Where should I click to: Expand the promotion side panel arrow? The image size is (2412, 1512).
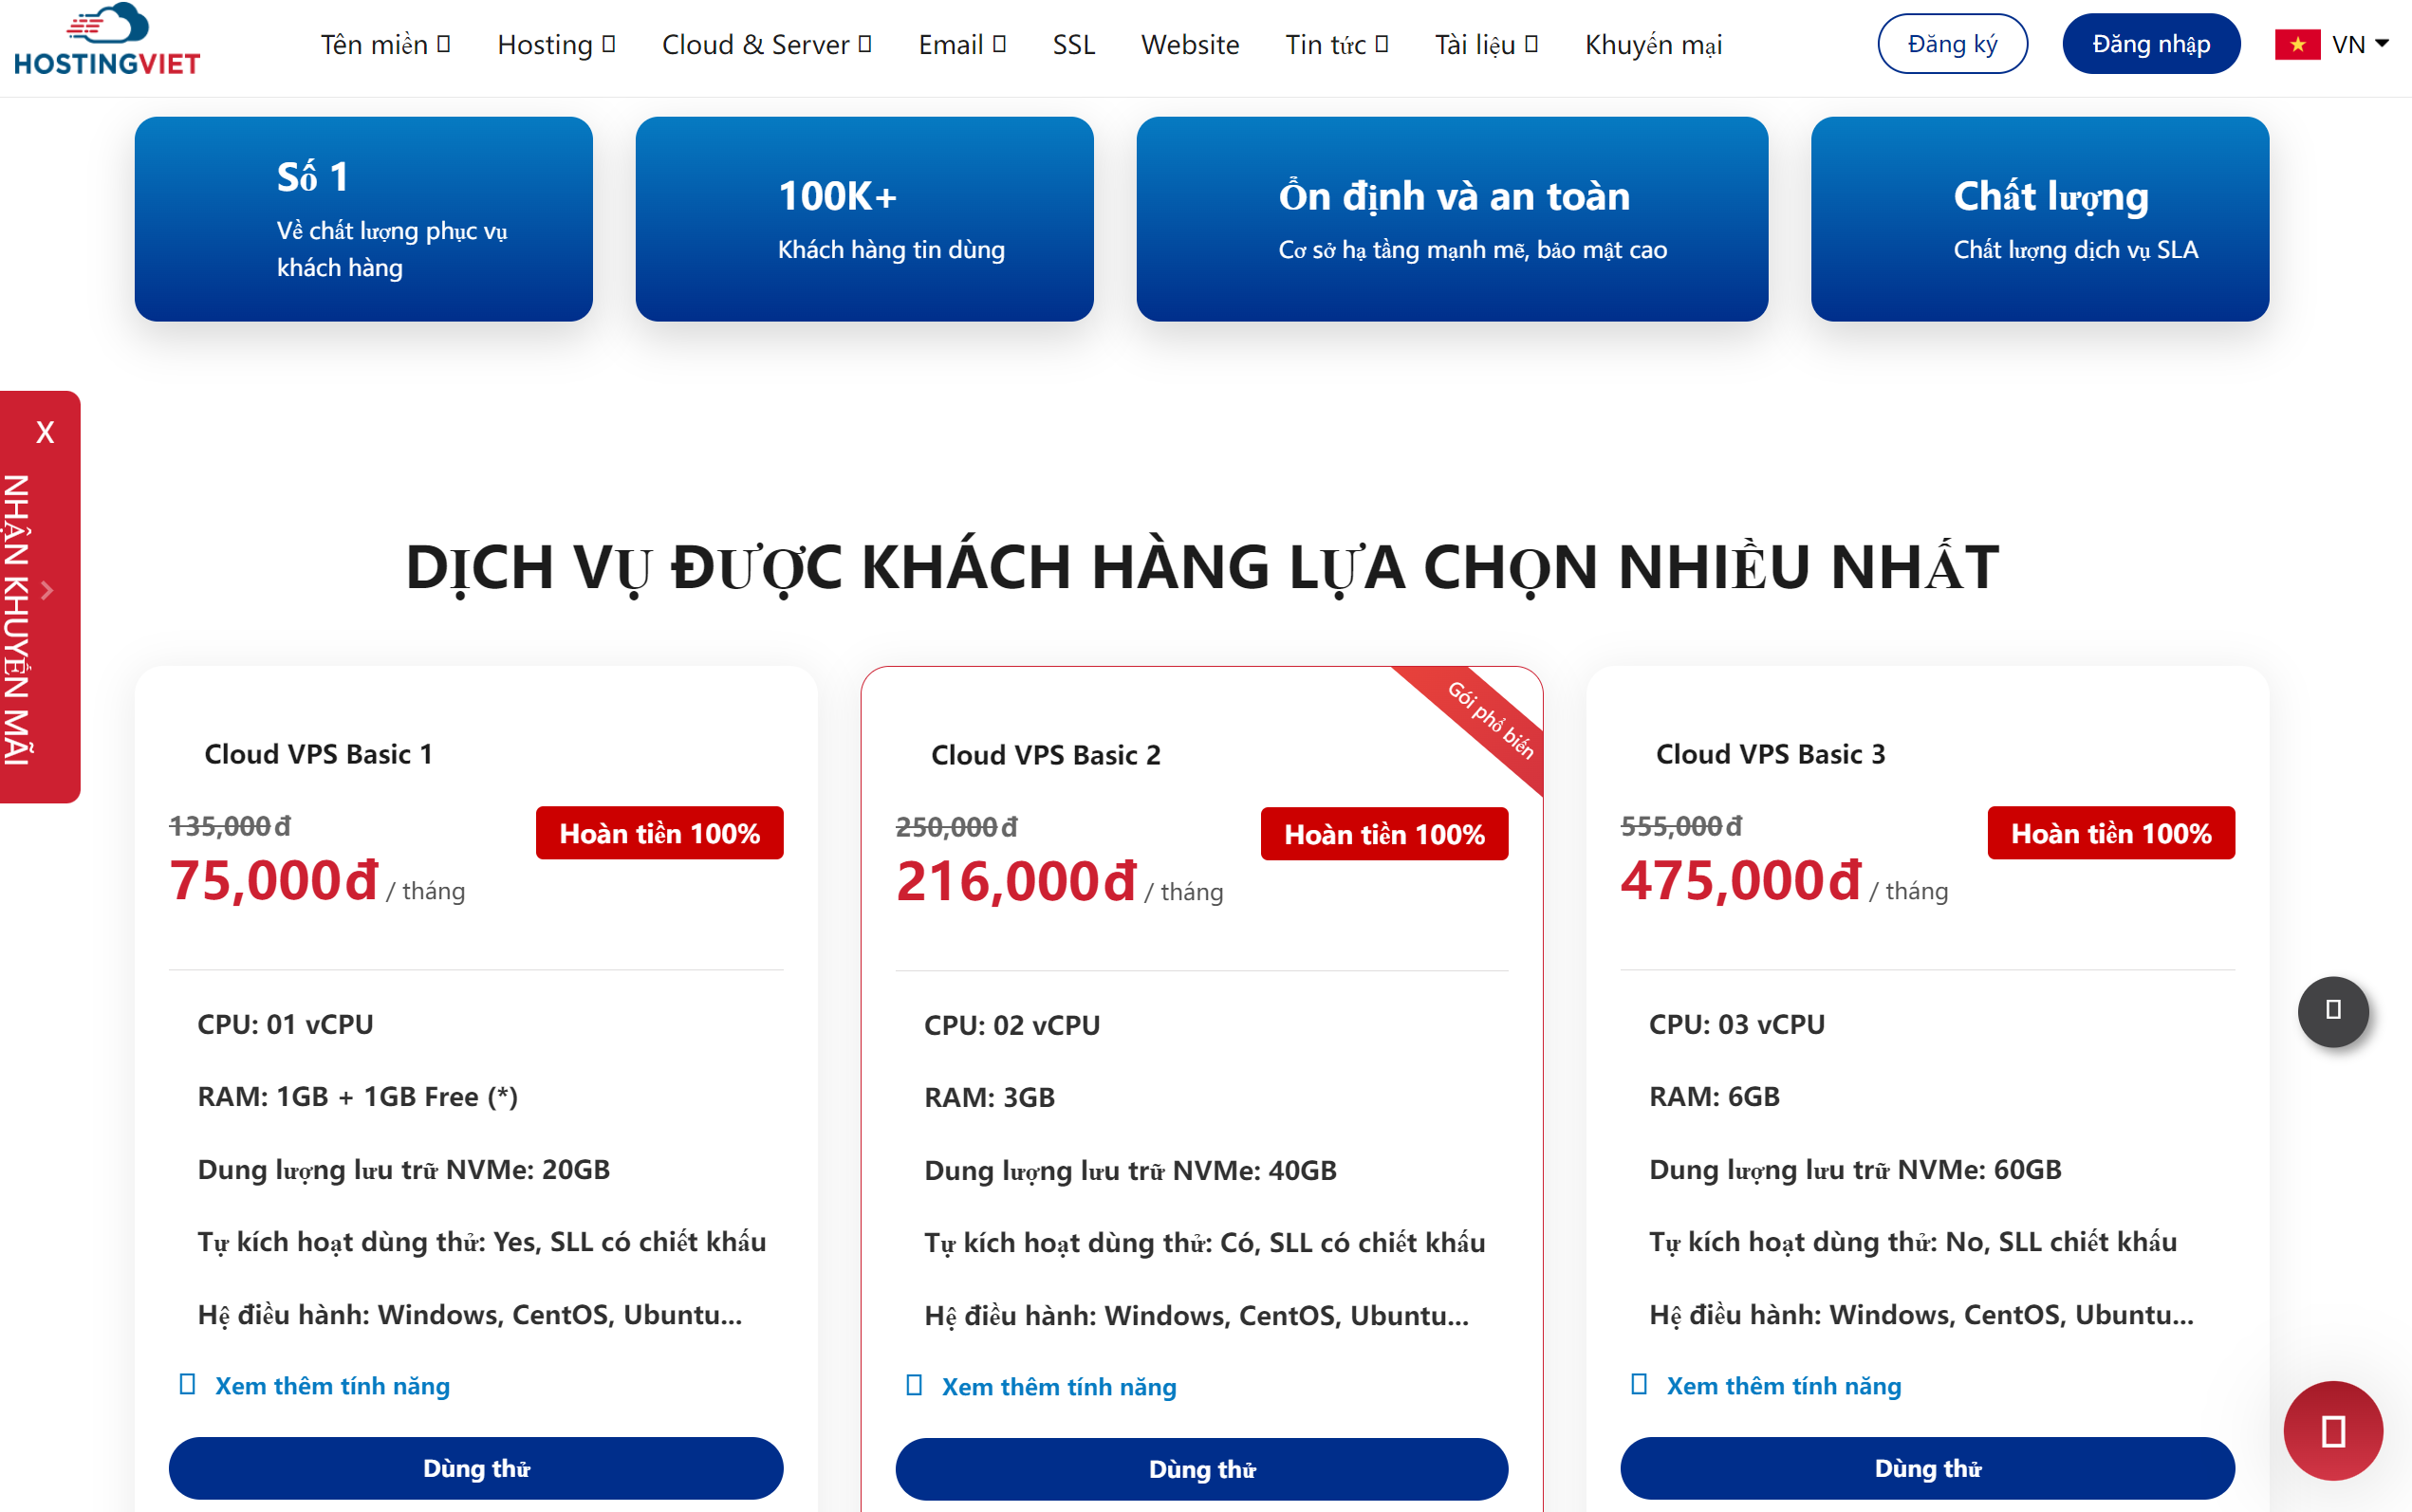pyautogui.click(x=46, y=591)
